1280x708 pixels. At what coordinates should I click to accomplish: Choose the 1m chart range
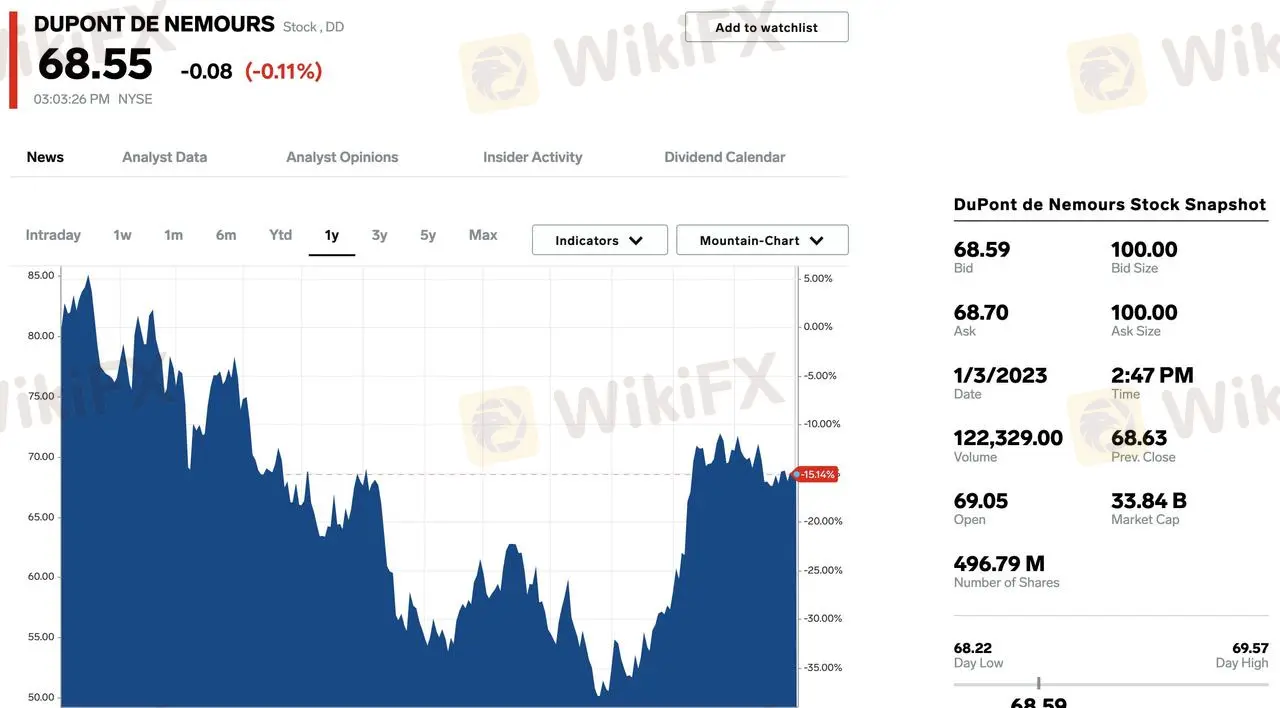tap(174, 235)
